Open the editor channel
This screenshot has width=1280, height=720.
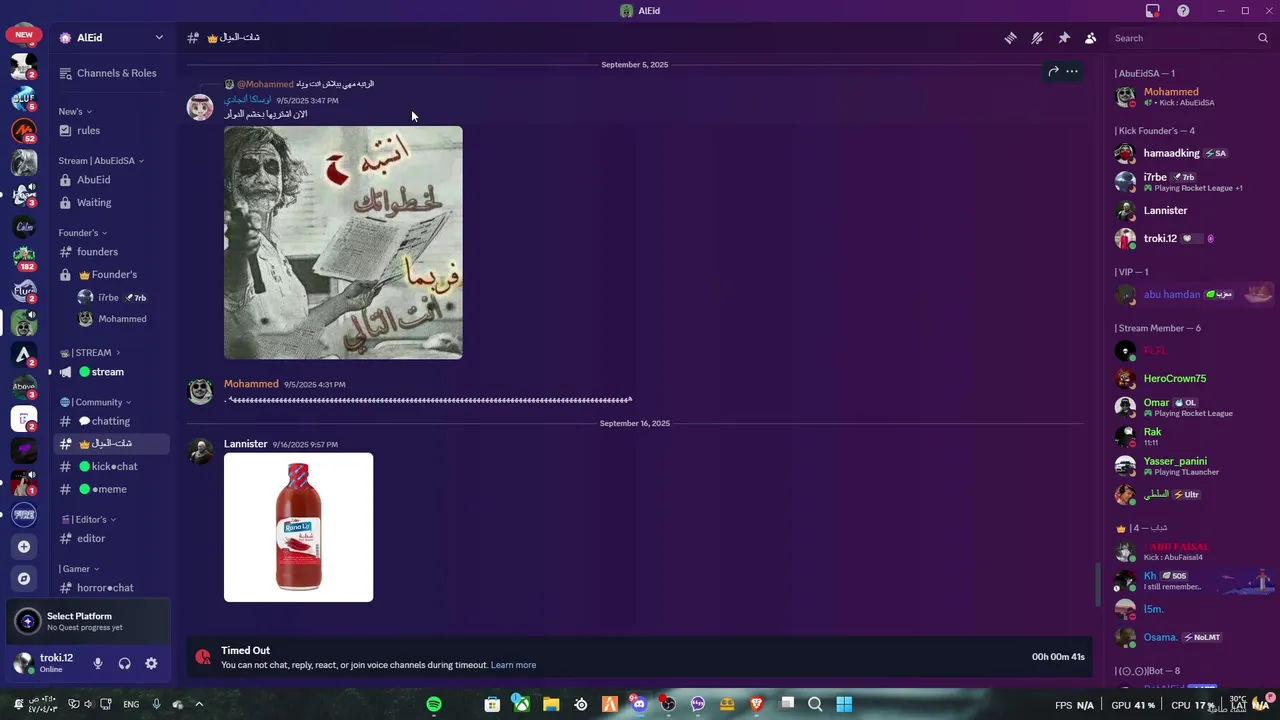111,538
